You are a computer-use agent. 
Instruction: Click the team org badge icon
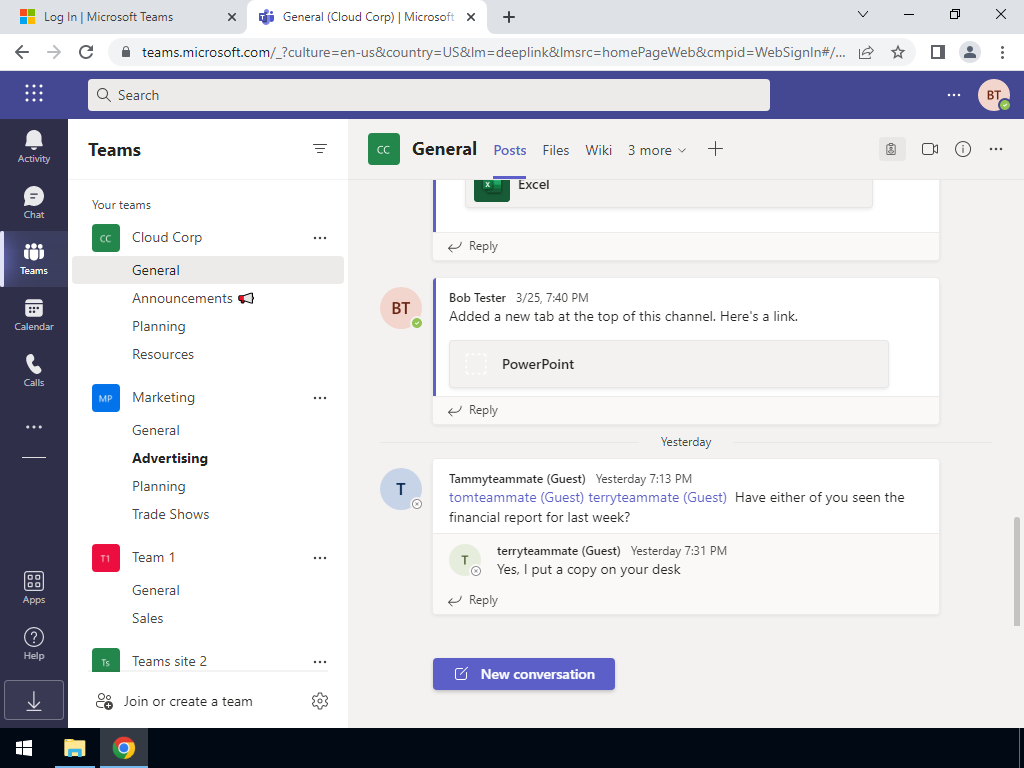(891, 150)
